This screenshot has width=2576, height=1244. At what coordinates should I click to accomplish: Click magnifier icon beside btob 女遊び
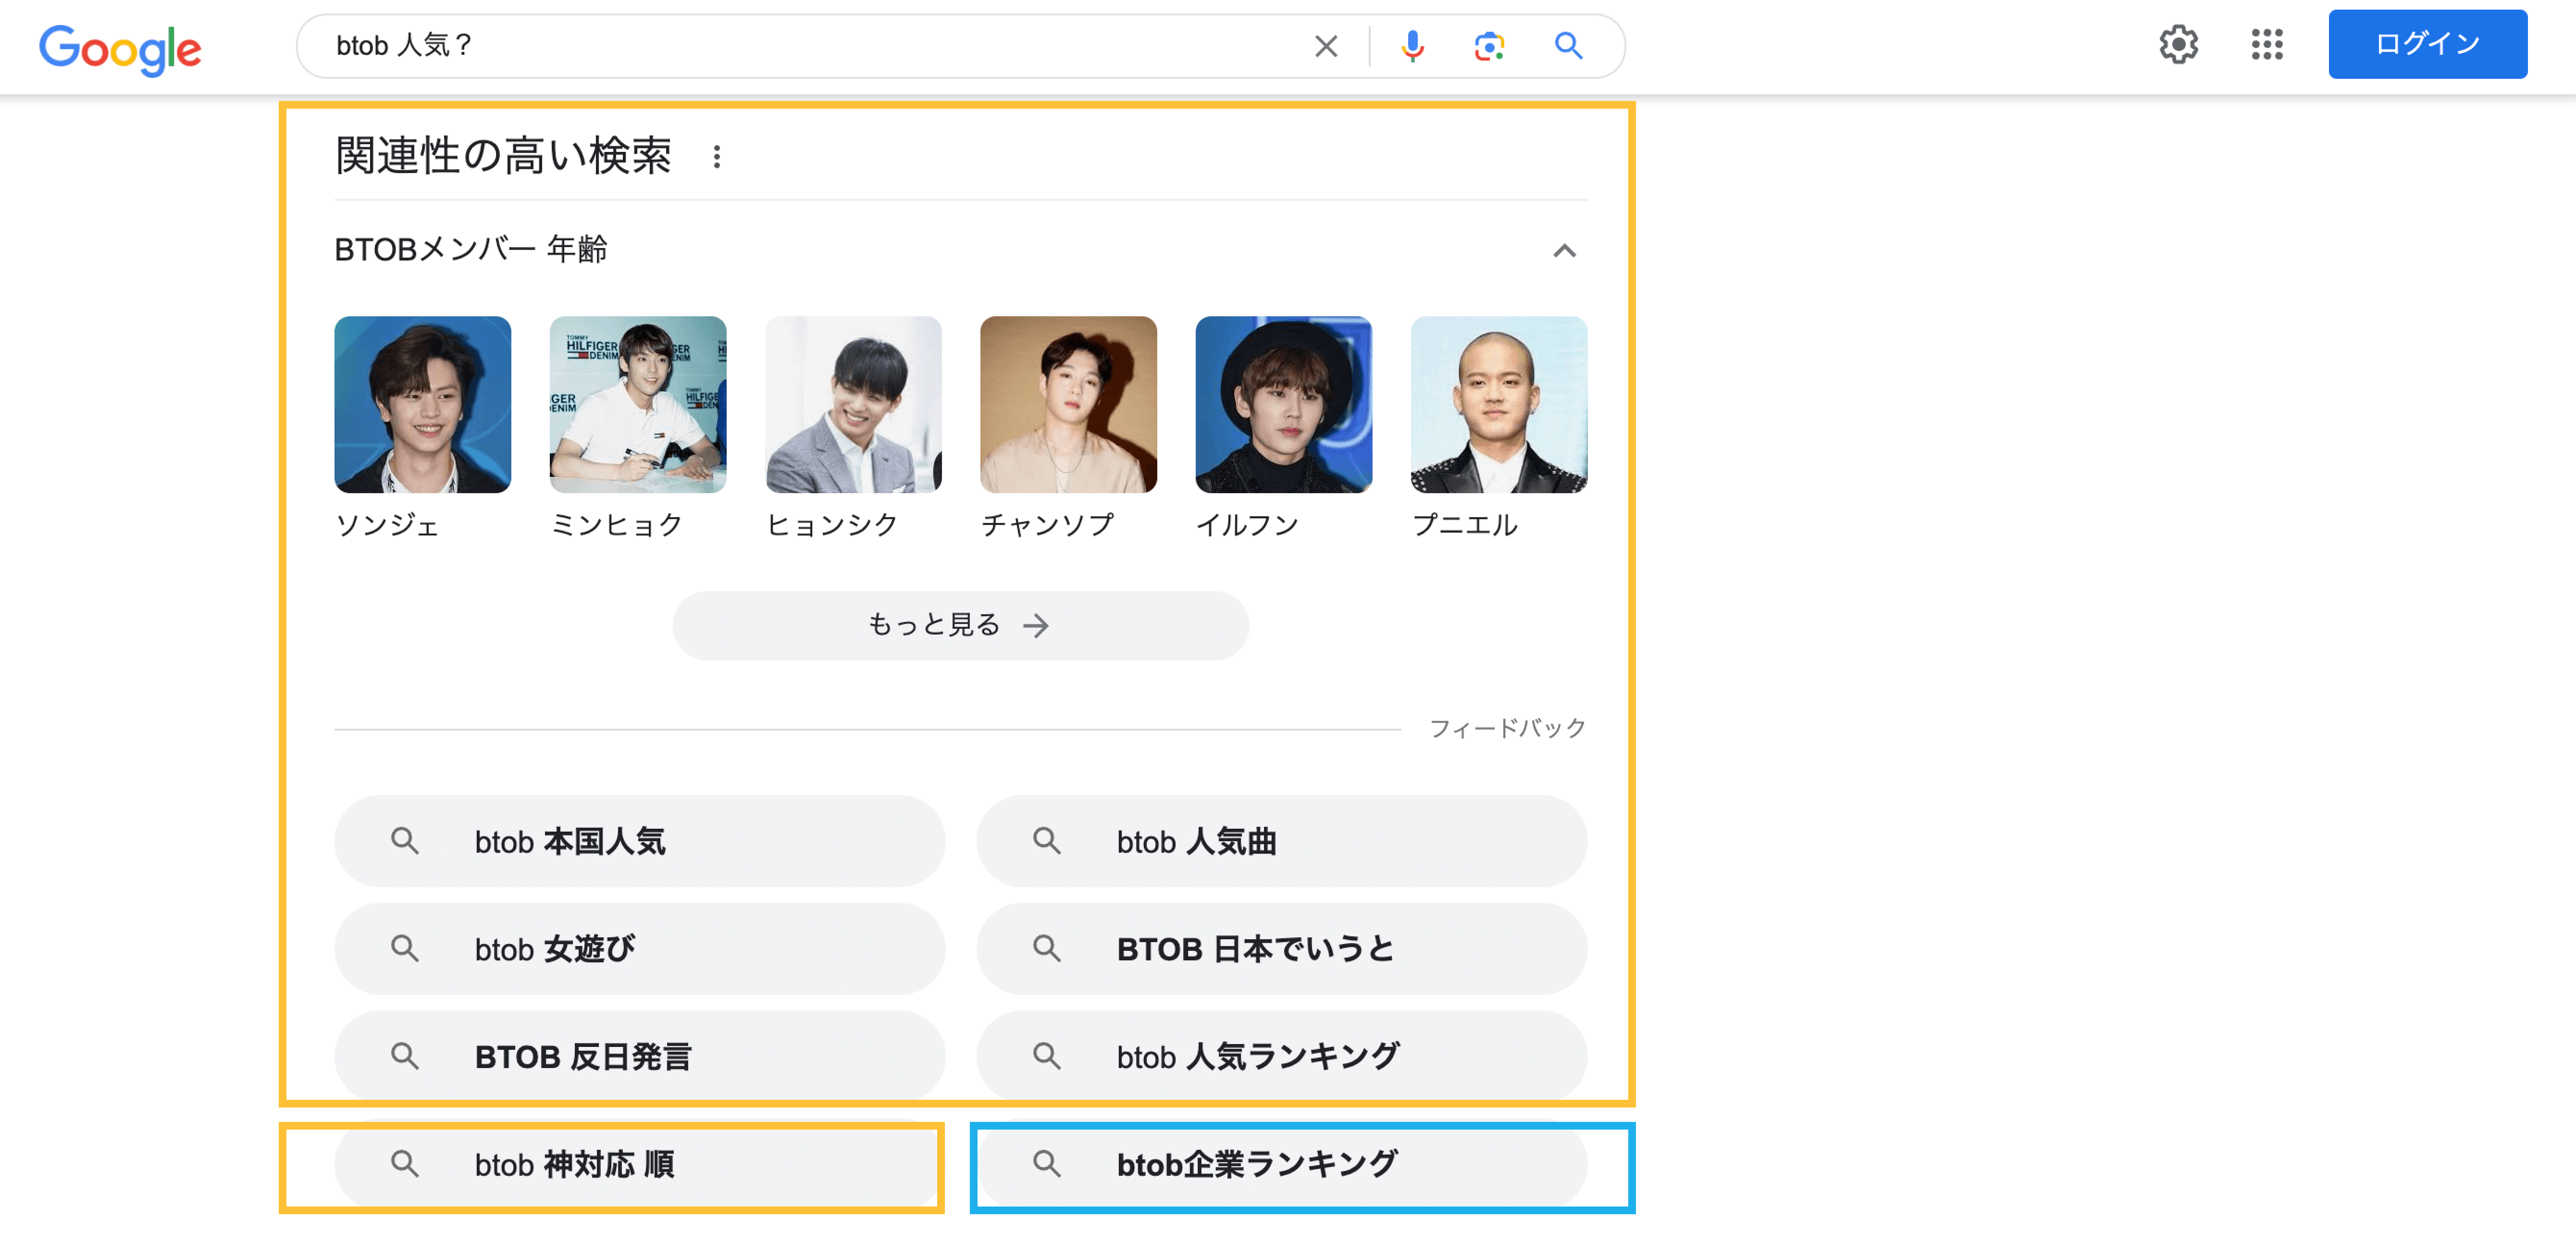[x=404, y=948]
